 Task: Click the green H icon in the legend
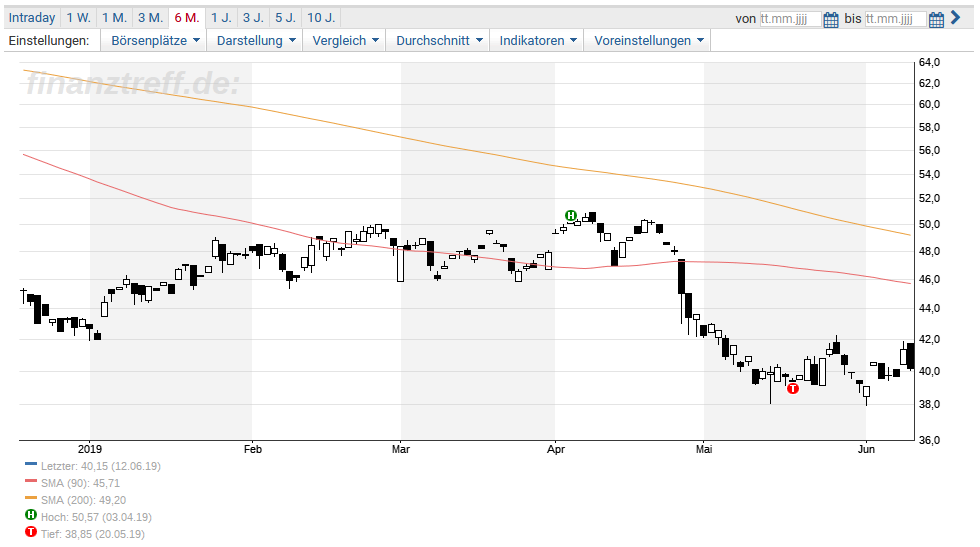point(31,515)
